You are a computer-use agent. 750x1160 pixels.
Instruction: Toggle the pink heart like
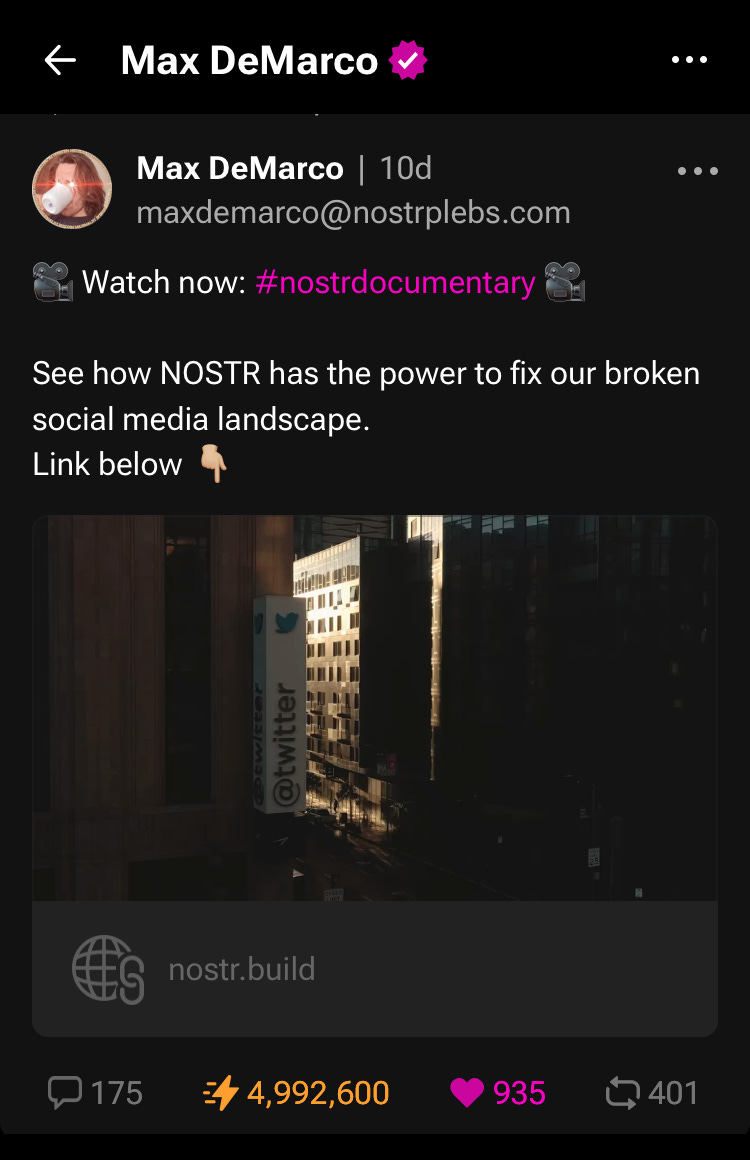[467, 1093]
